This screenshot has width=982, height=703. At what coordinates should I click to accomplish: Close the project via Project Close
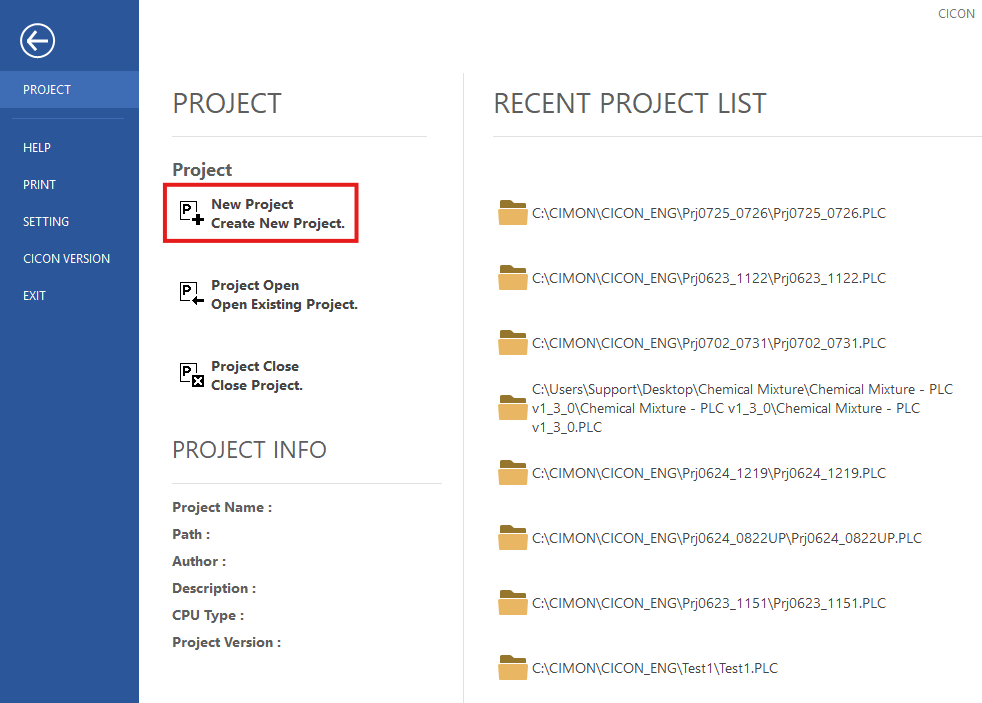pos(256,375)
